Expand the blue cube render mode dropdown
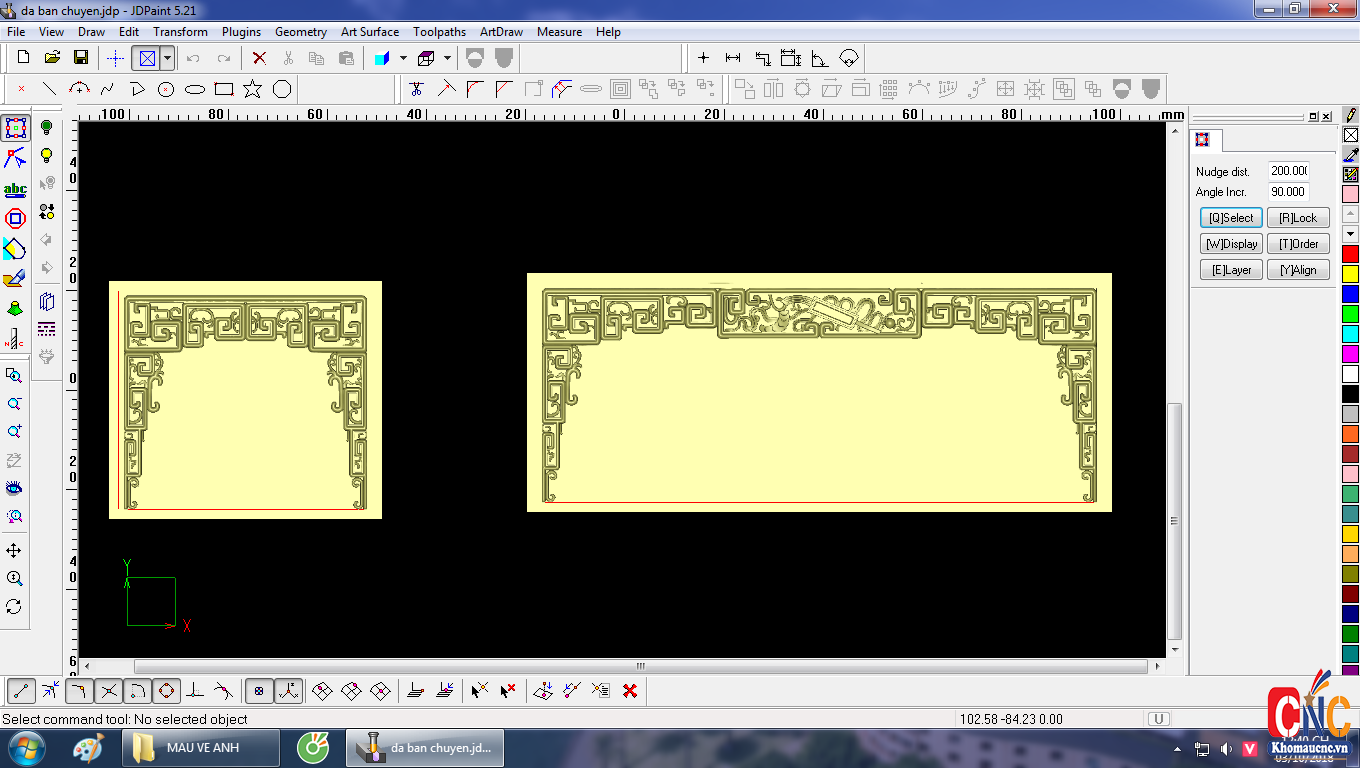The image size is (1360, 768). coord(403,58)
